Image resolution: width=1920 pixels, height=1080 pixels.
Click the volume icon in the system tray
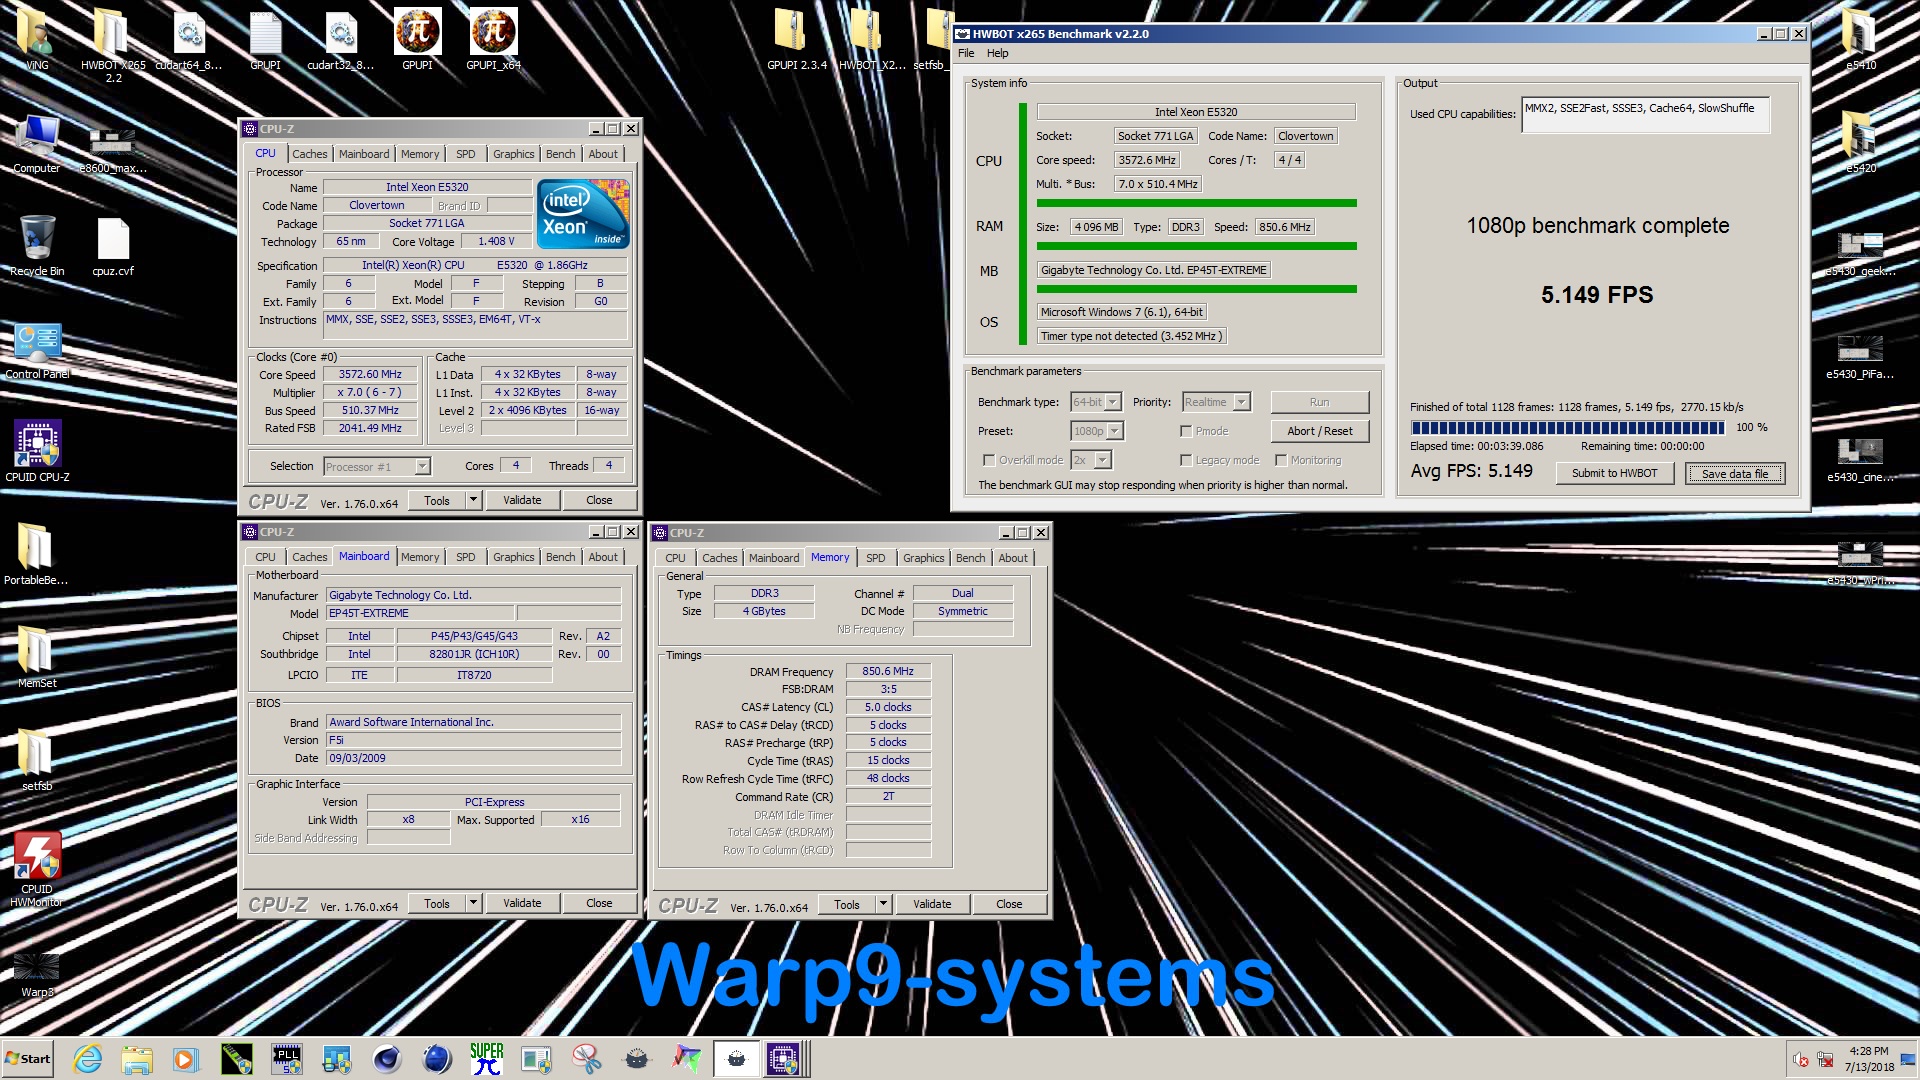[1801, 1060]
